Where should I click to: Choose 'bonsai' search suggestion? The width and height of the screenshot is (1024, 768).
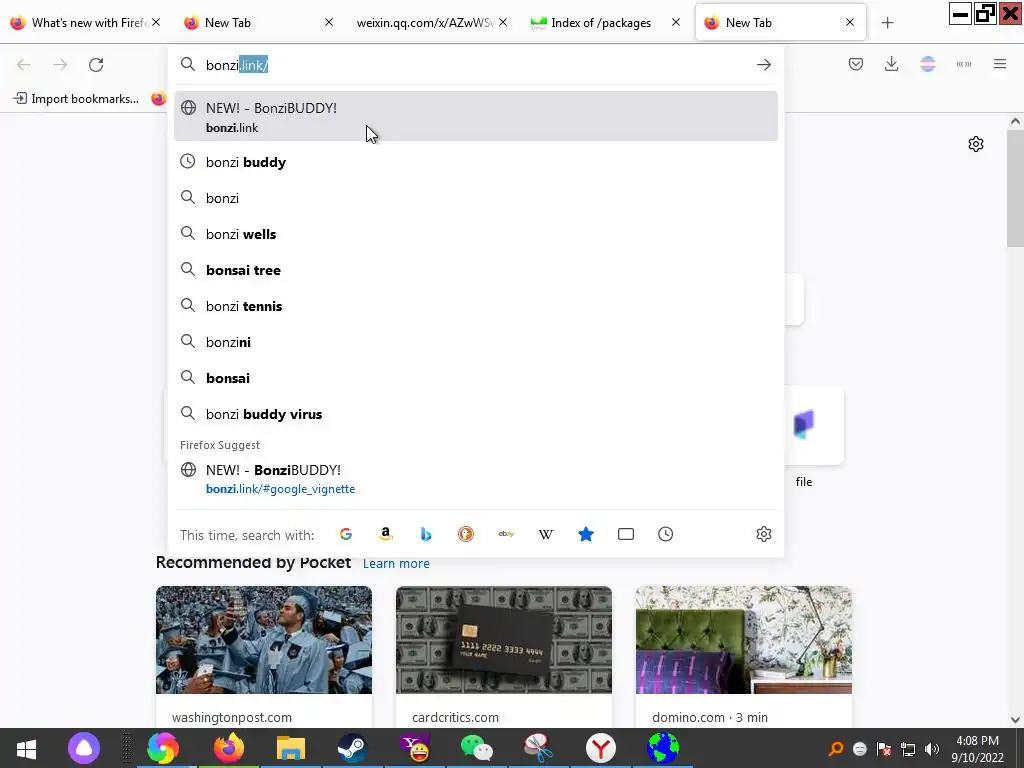tap(475, 377)
